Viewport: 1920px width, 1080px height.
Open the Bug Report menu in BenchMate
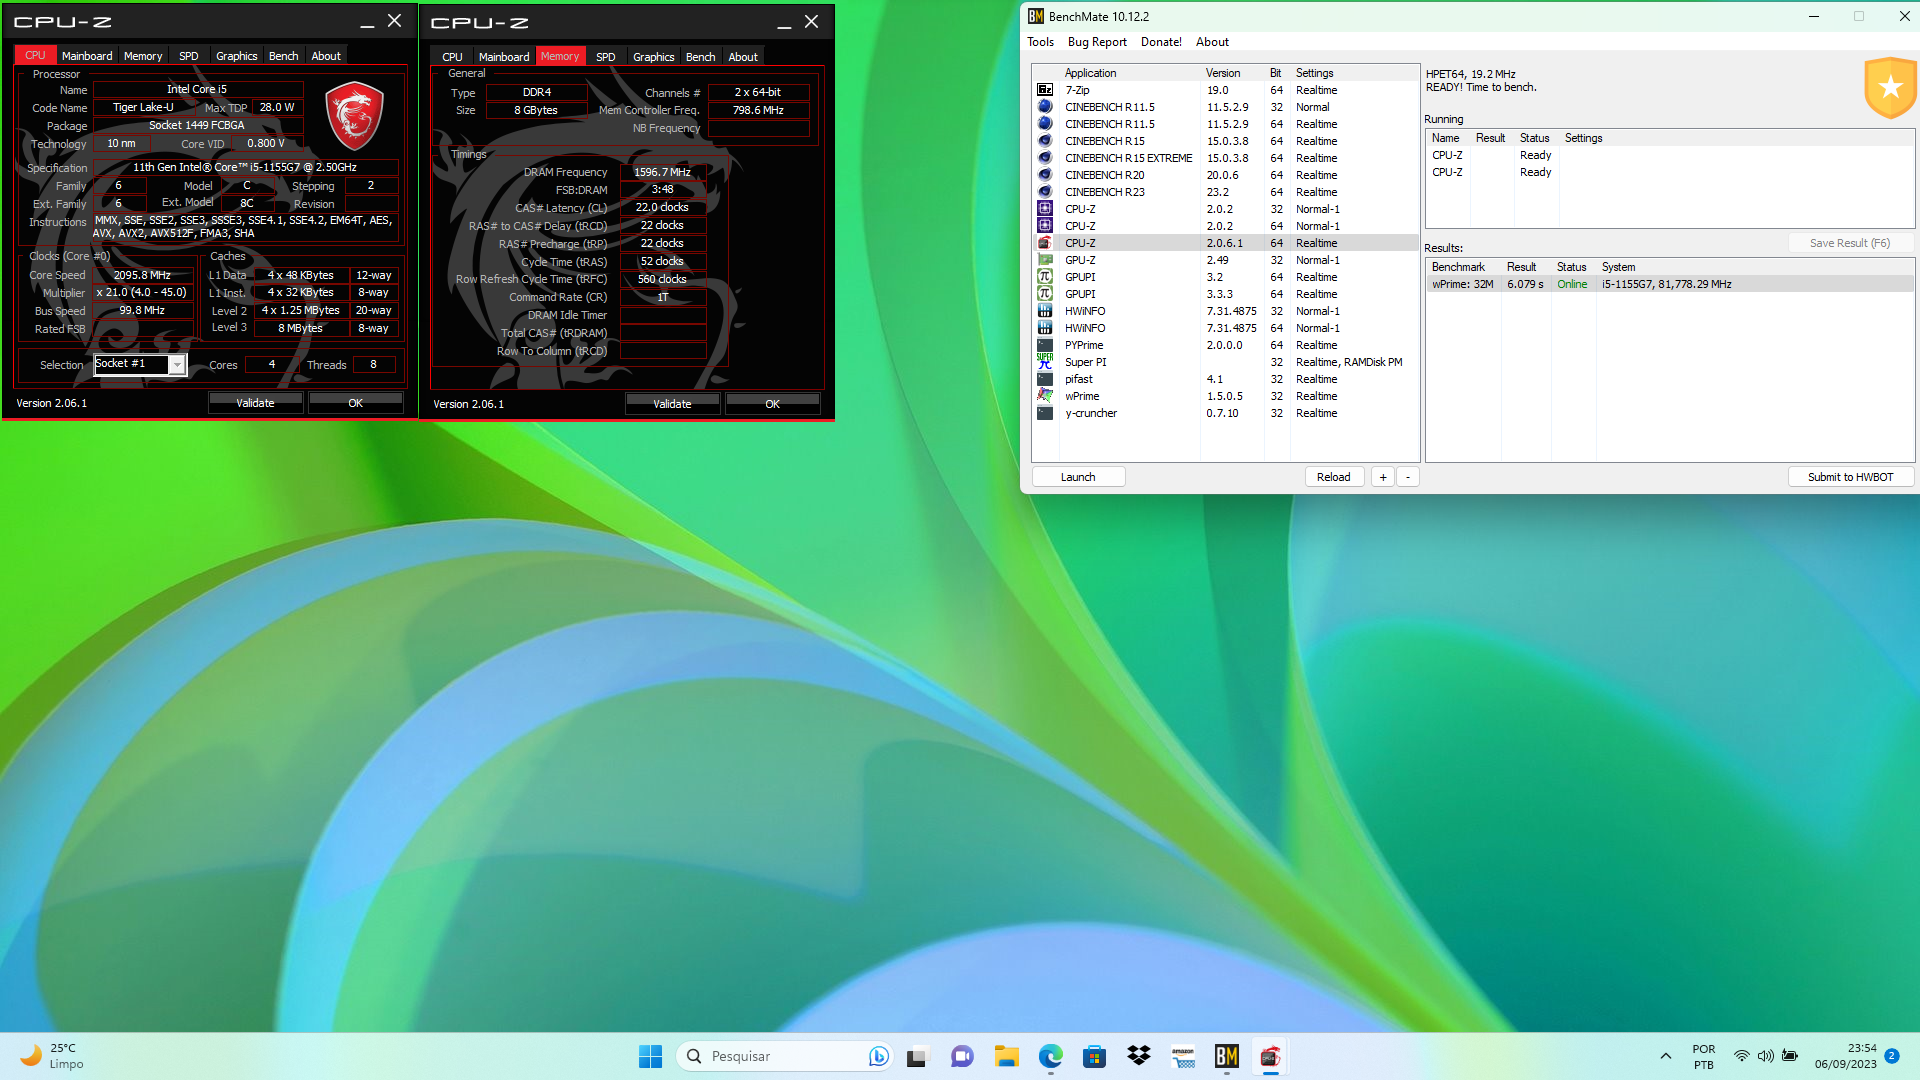point(1097,42)
